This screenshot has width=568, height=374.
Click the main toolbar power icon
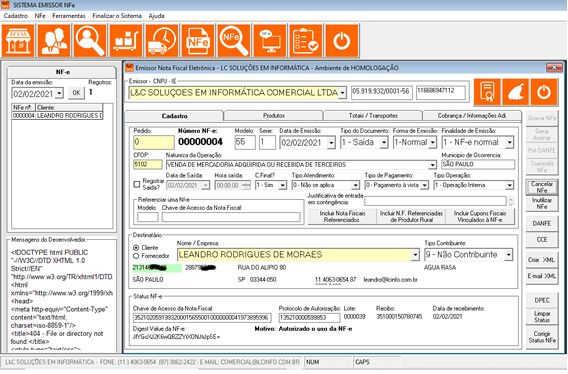[x=342, y=41]
